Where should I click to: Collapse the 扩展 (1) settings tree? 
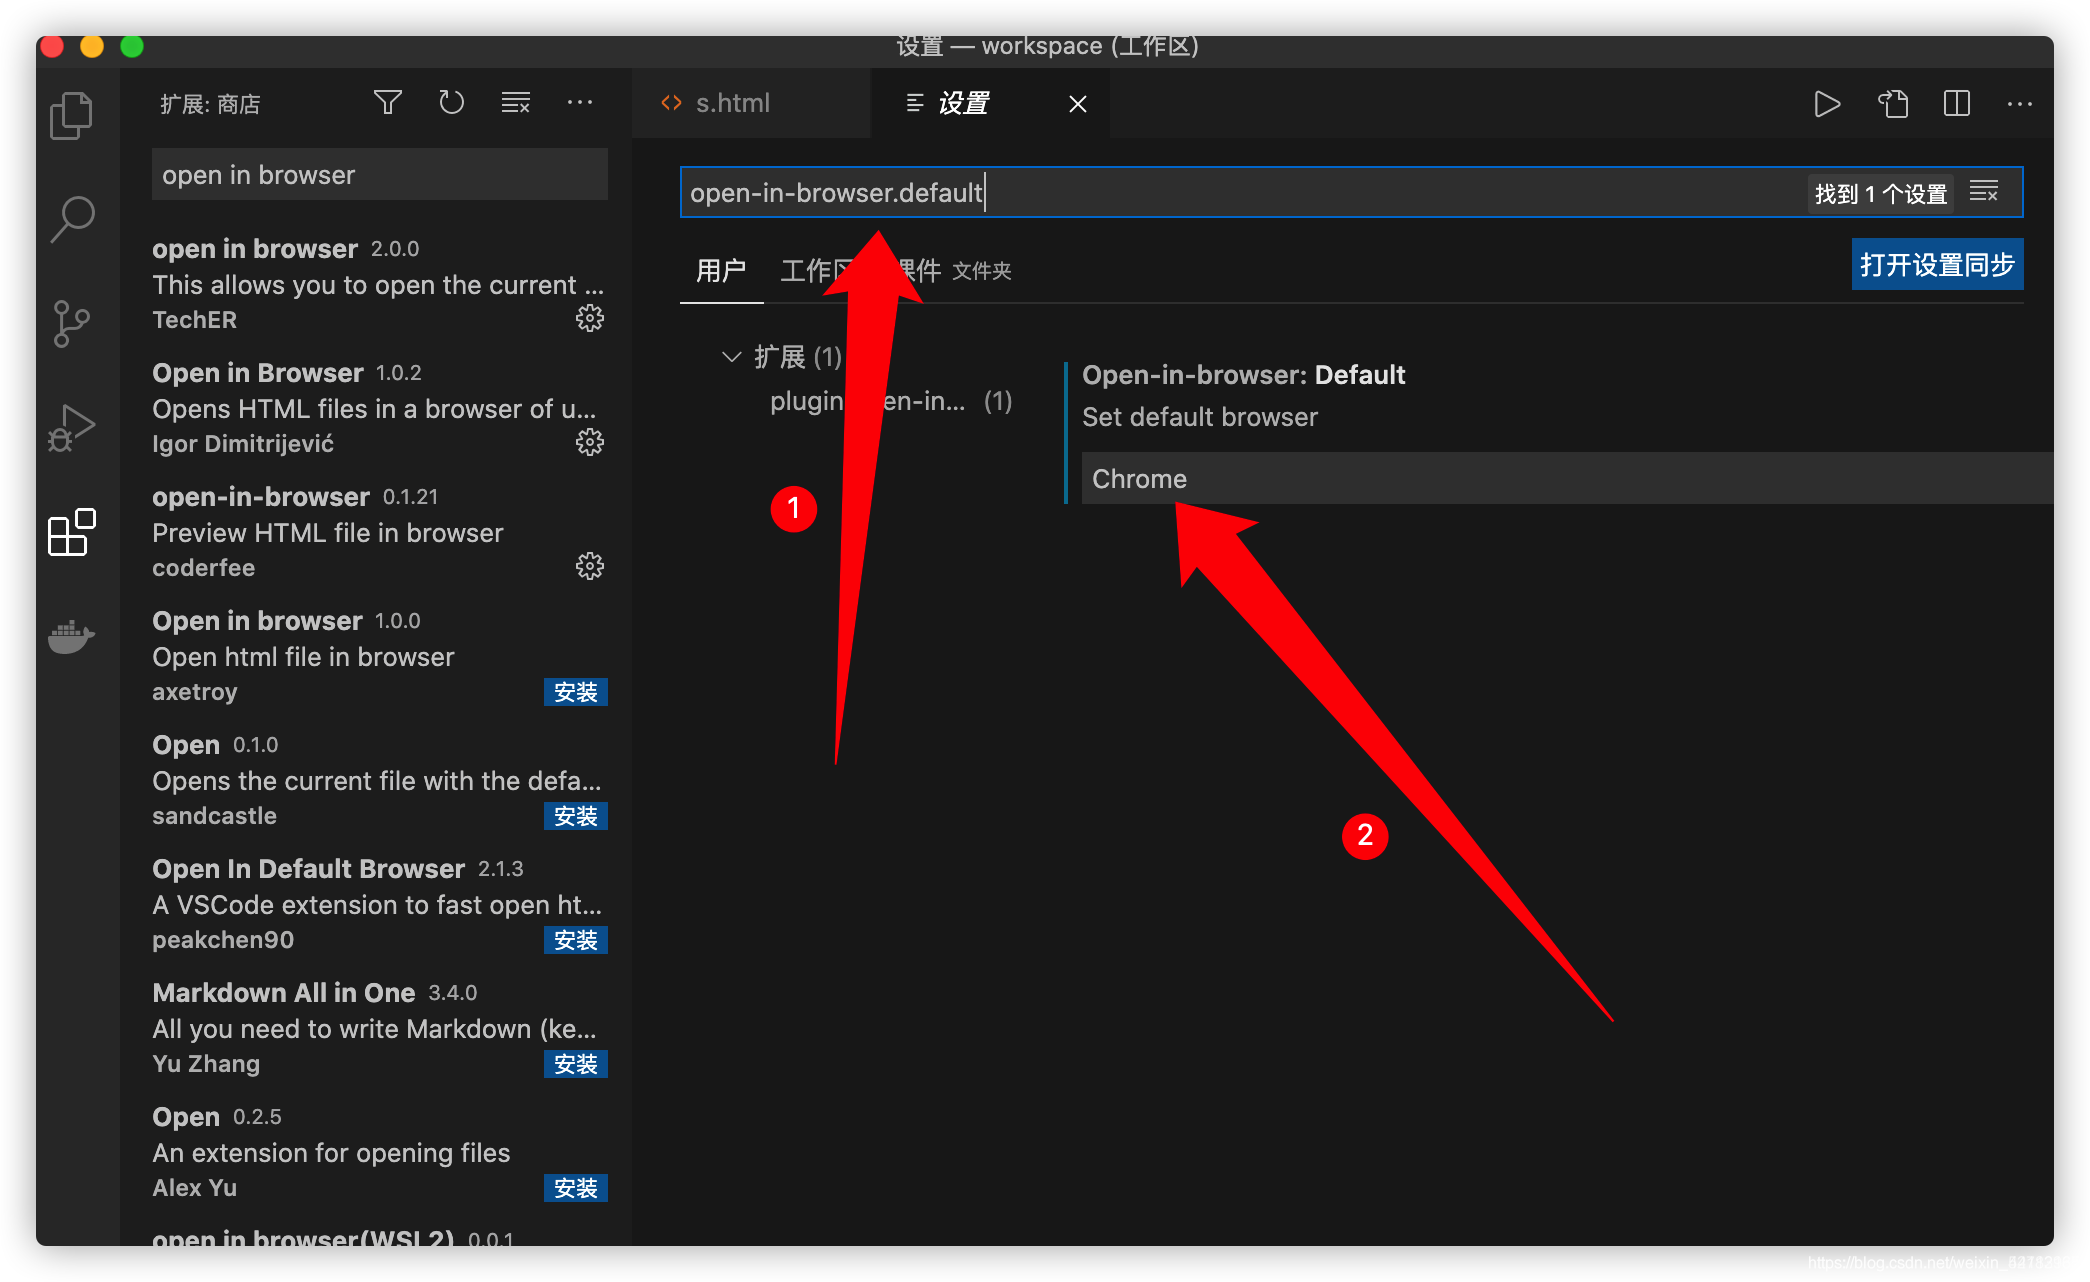pyautogui.click(x=732, y=357)
